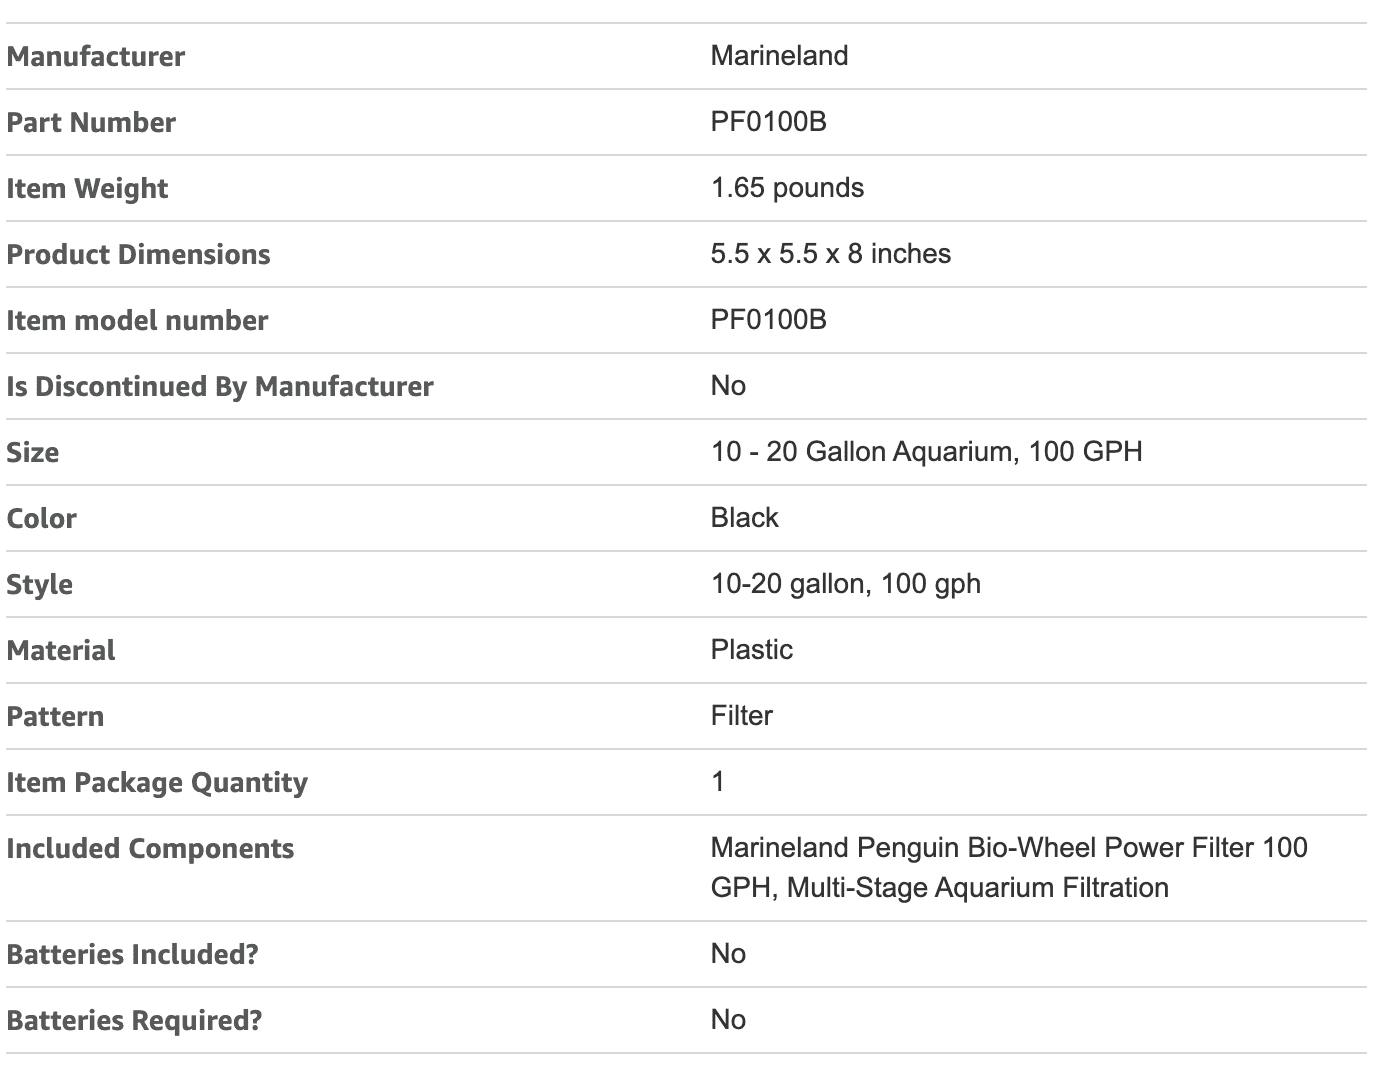The height and width of the screenshot is (1068, 1374).
Task: Click the 1.65 pounds value
Action: (787, 187)
